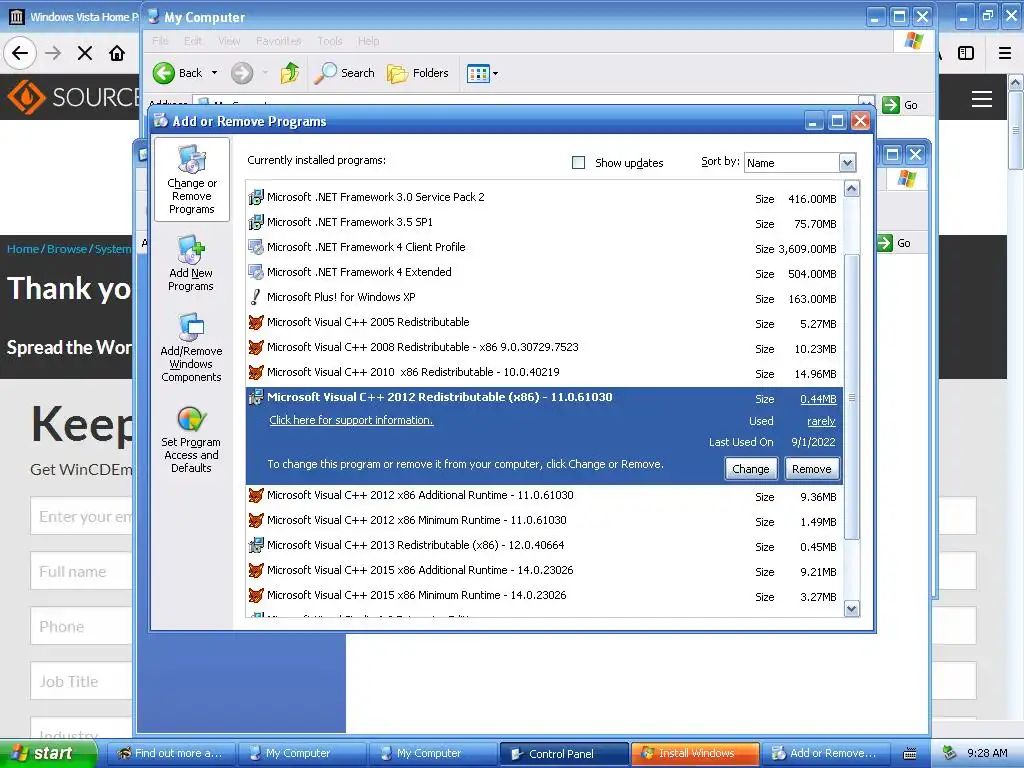1024x768 pixels.
Task: Open the browser three-line menu icon
Action: pyautogui.click(x=1005, y=53)
